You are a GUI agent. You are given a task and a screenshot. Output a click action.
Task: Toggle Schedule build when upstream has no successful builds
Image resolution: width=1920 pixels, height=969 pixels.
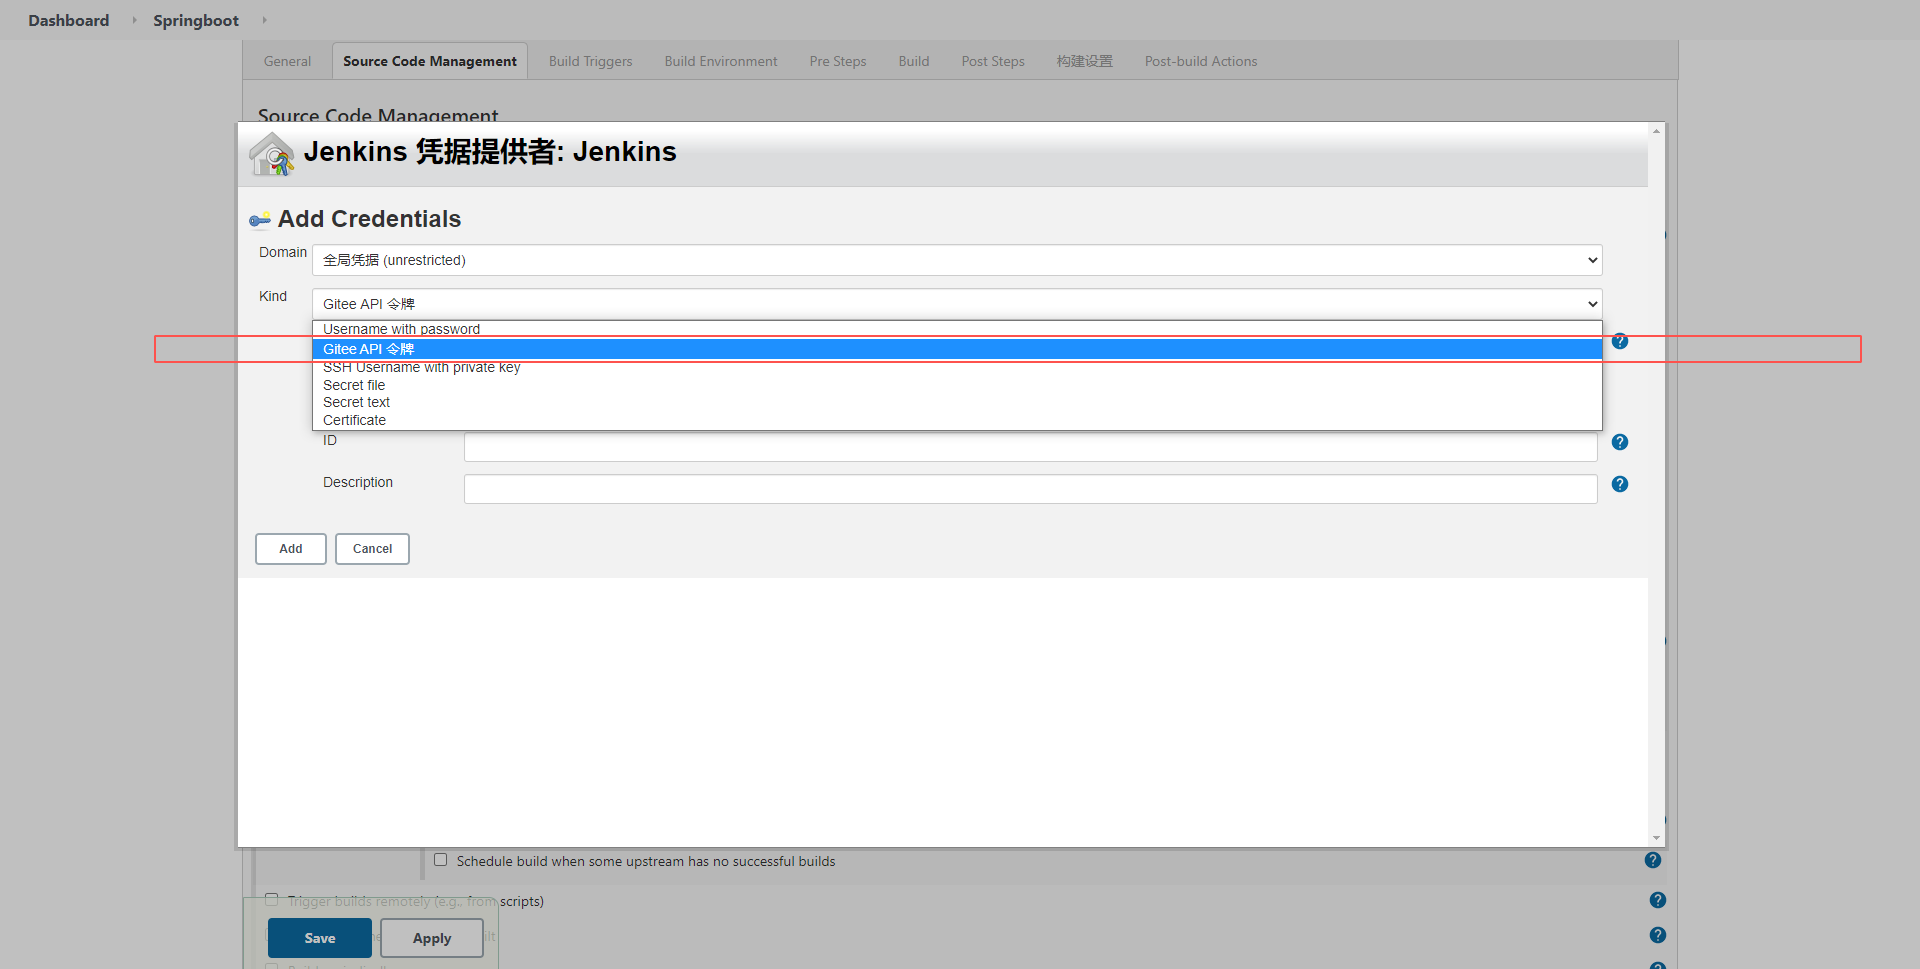coord(440,860)
